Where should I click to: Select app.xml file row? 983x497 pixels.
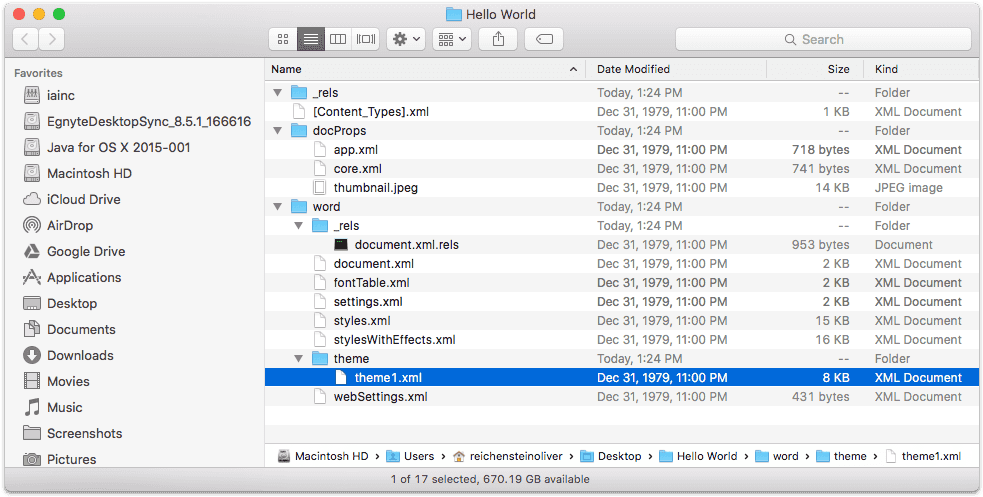(622, 150)
